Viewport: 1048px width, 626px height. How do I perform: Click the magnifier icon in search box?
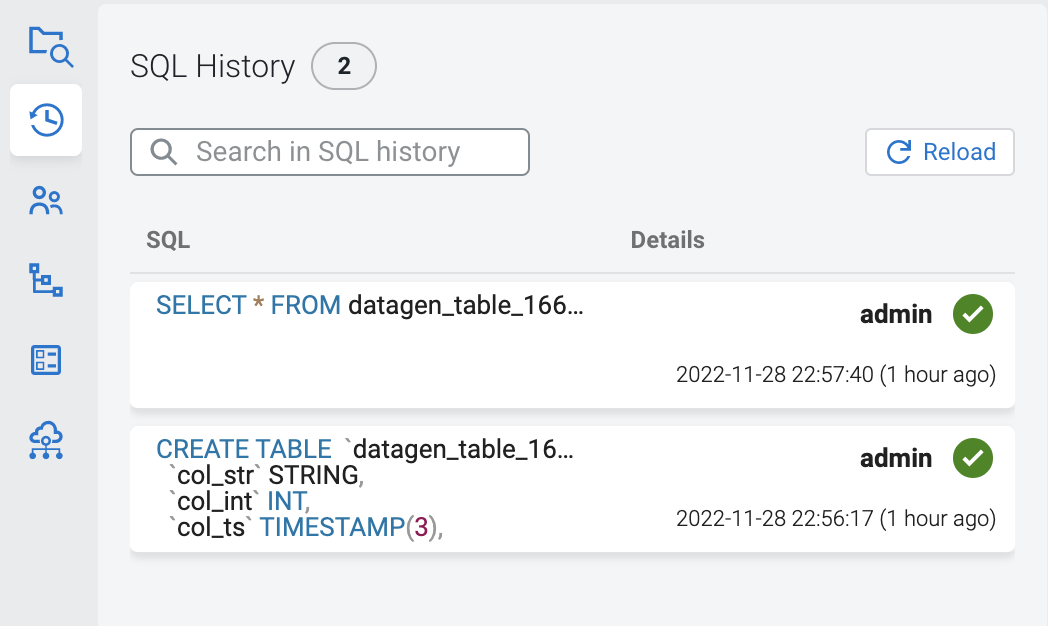point(163,152)
